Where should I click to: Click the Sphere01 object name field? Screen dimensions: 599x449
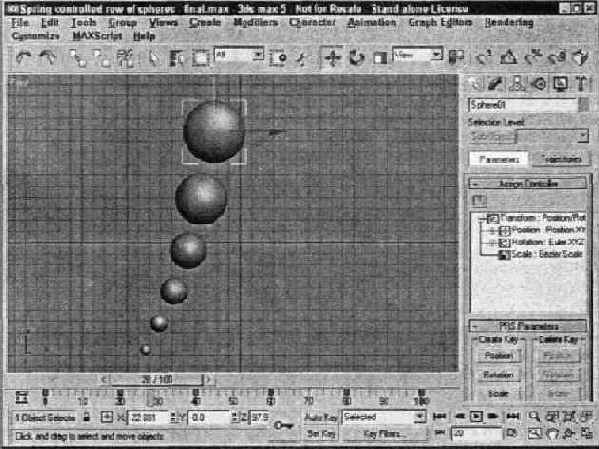[523, 105]
